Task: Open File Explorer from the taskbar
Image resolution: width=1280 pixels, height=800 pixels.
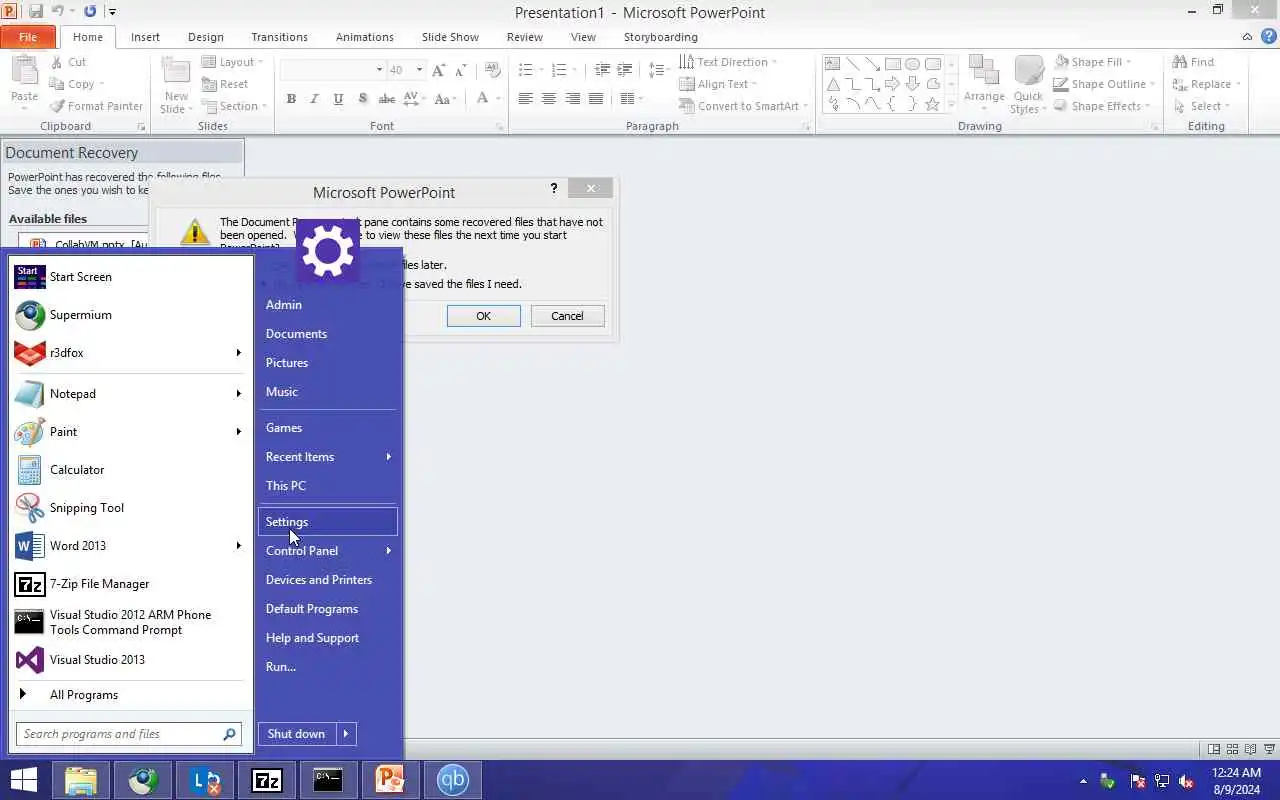Action: pos(81,780)
